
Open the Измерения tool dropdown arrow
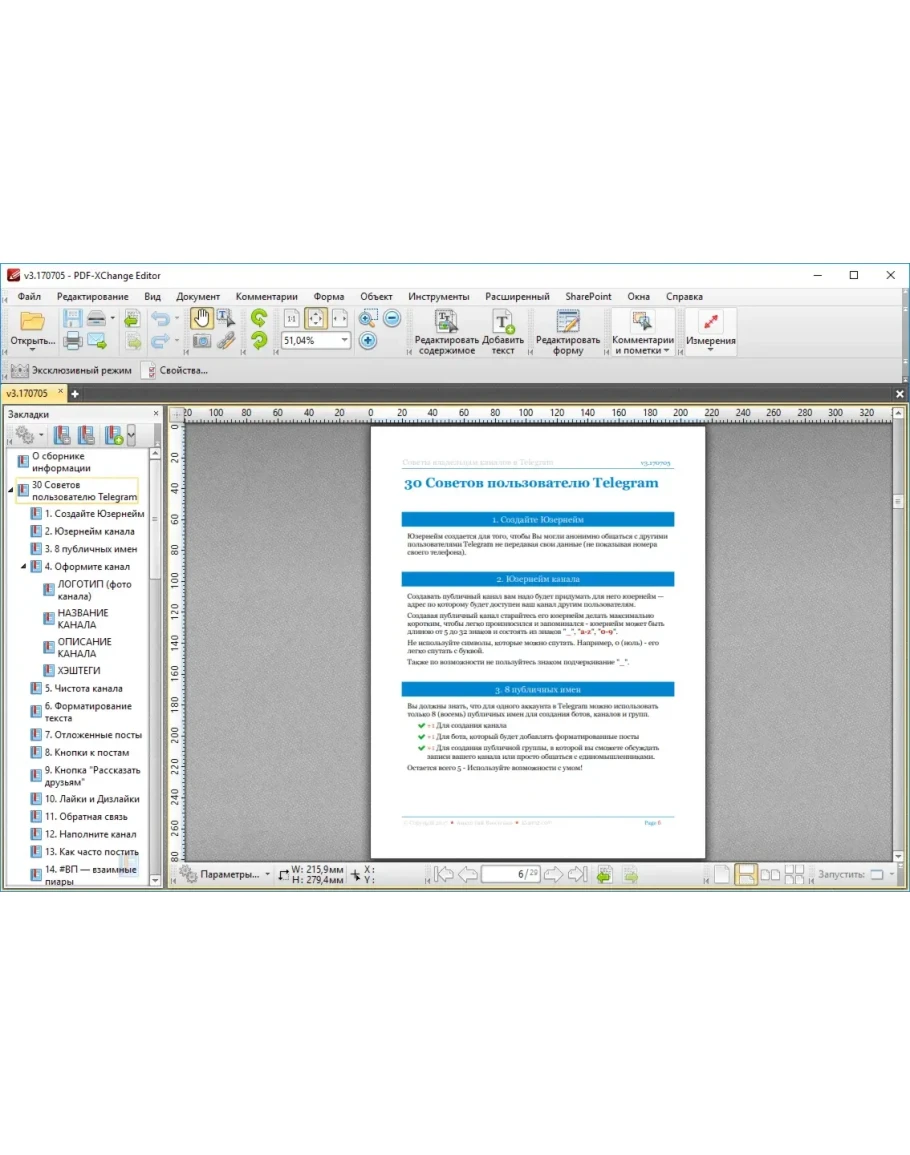click(710, 351)
